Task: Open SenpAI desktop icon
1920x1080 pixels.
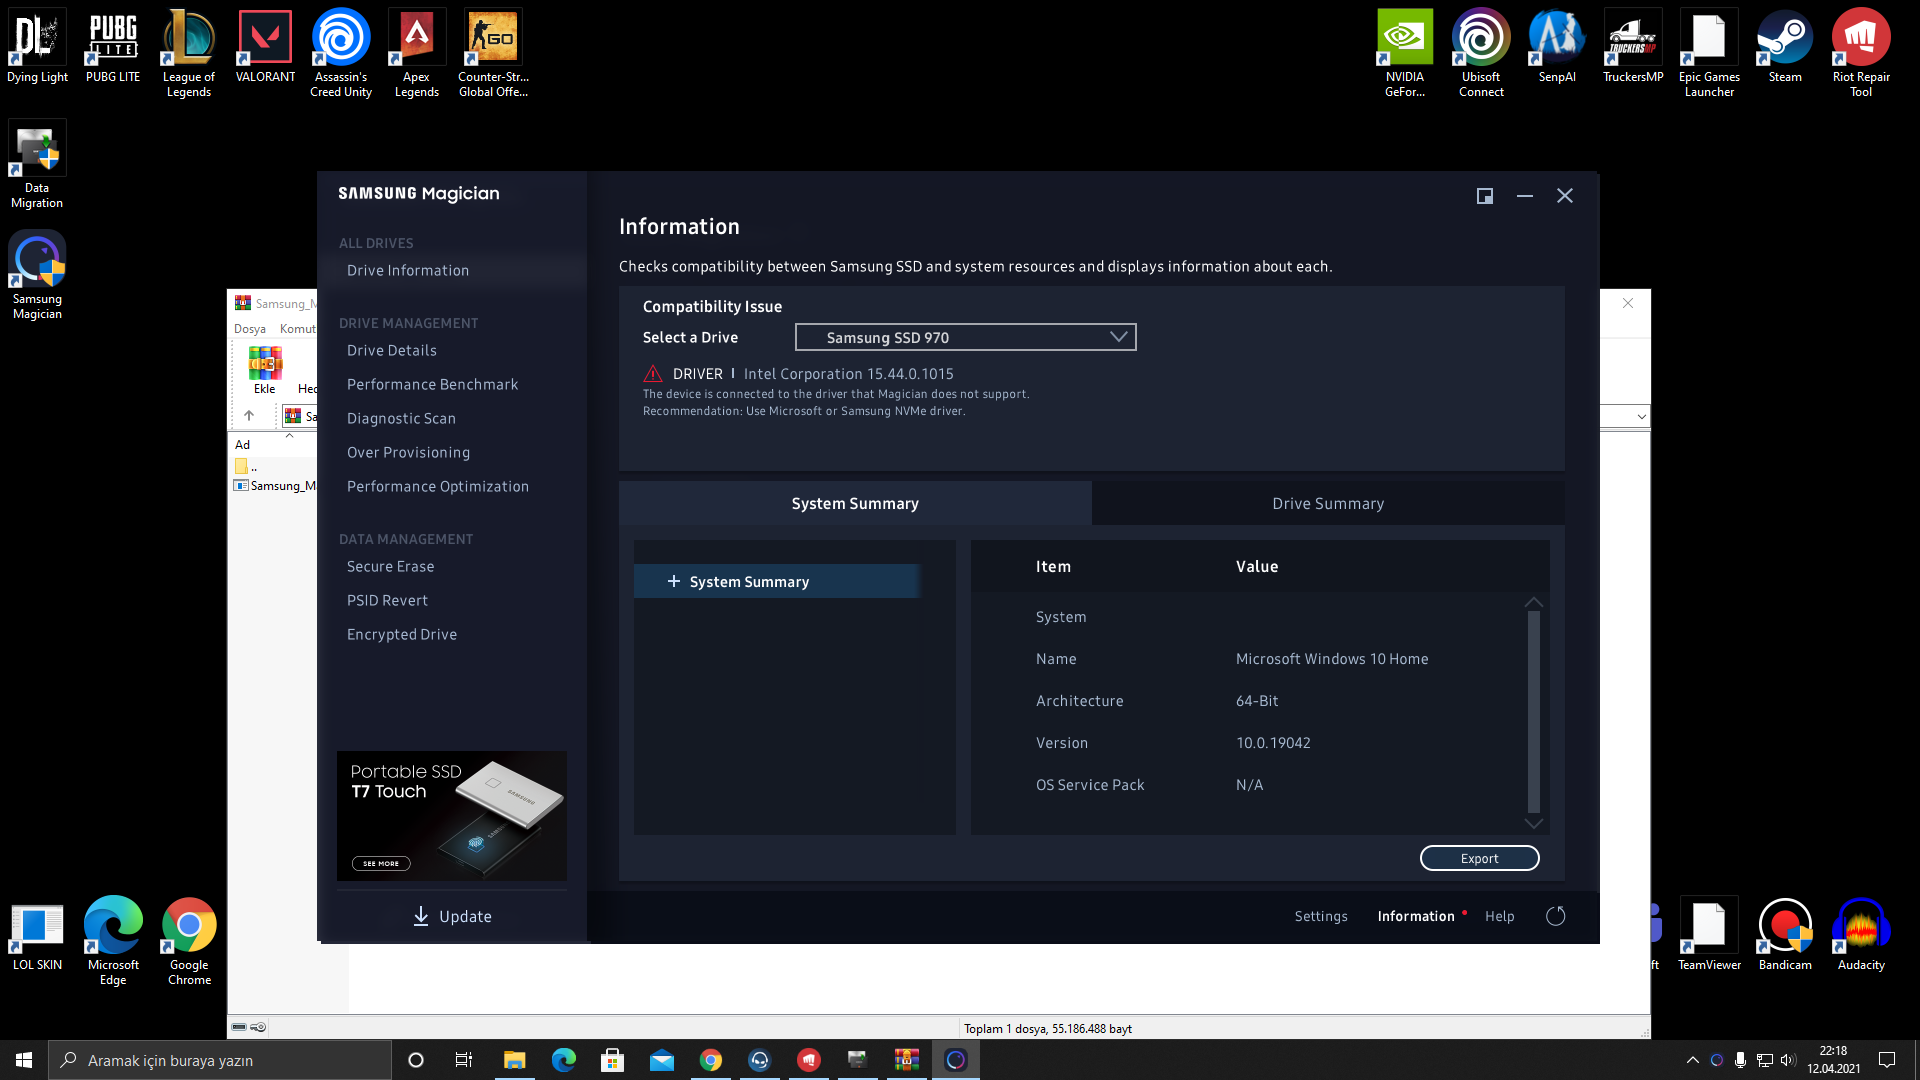Action: click(1557, 47)
